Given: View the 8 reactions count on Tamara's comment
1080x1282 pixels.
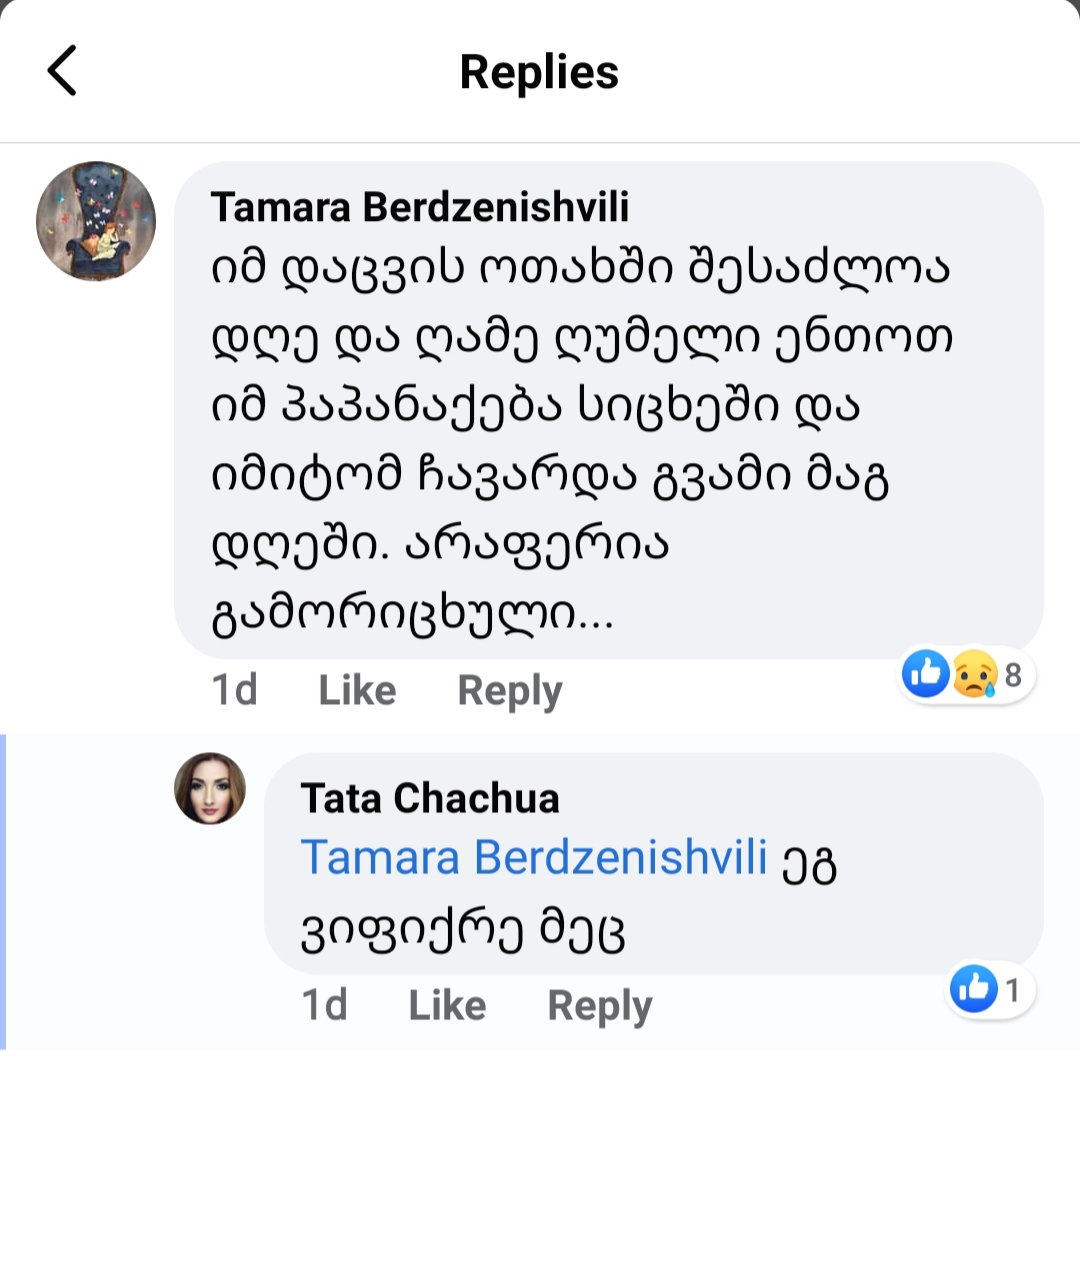Looking at the screenshot, I should pos(1013,675).
